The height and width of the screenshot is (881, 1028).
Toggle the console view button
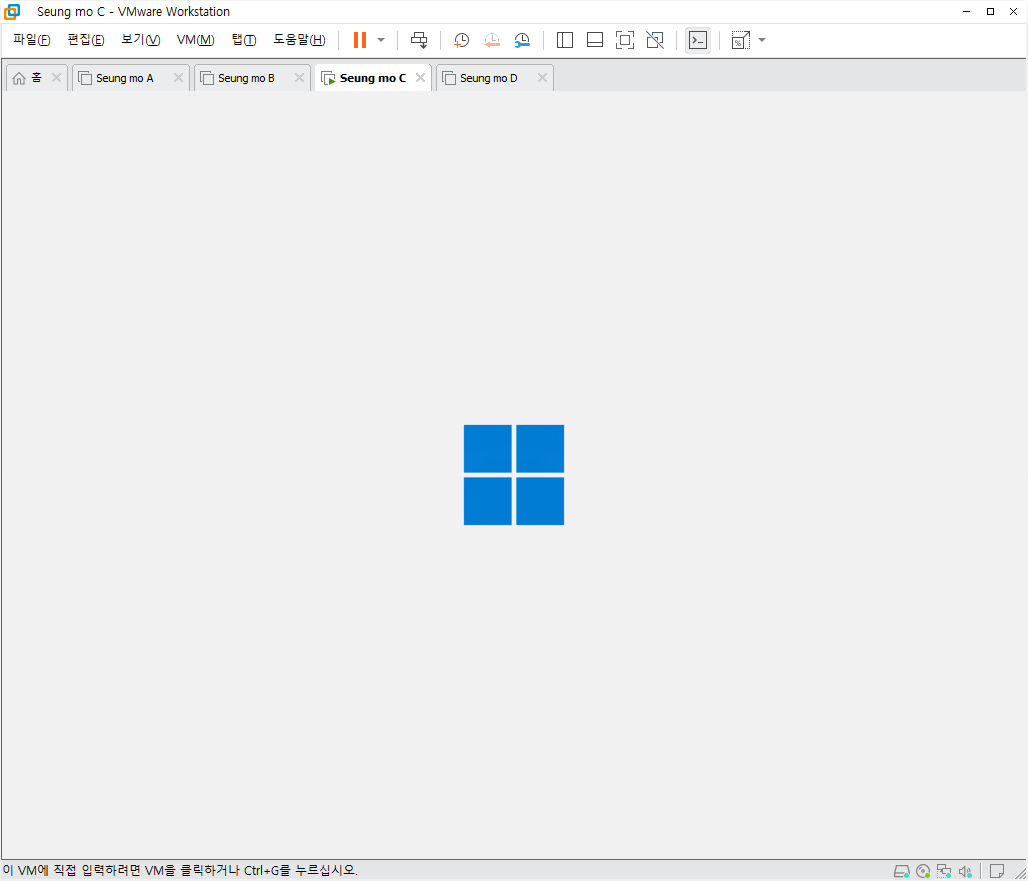pyautogui.click(x=698, y=40)
